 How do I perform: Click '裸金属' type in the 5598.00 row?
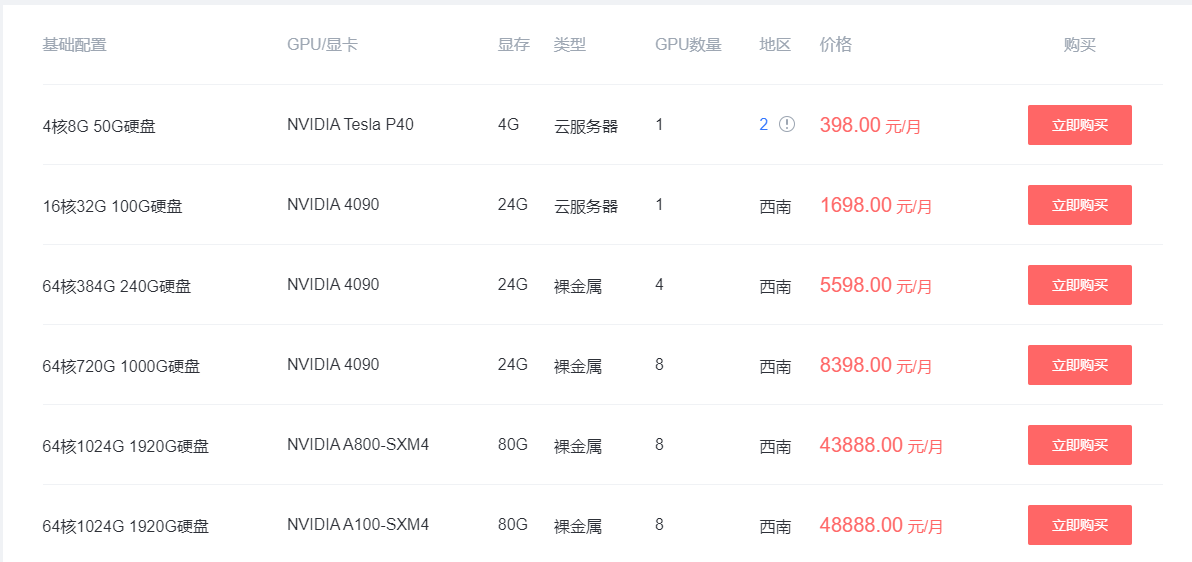tap(578, 287)
